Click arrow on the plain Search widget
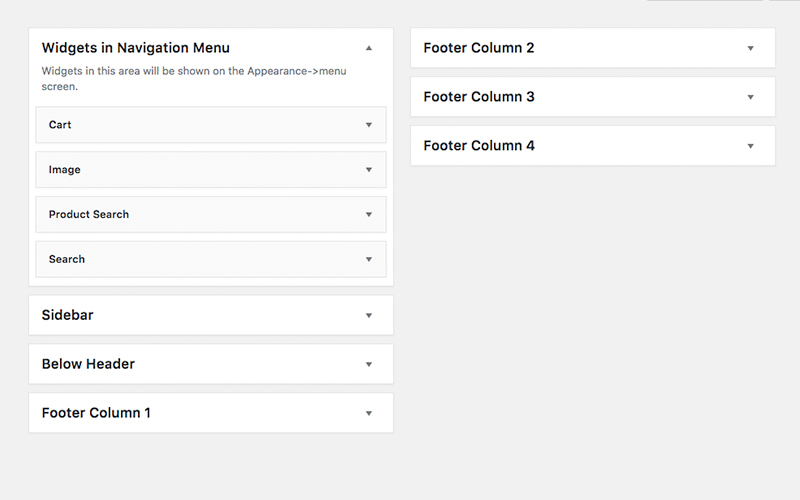Viewport: 800px width, 500px height. 369,259
